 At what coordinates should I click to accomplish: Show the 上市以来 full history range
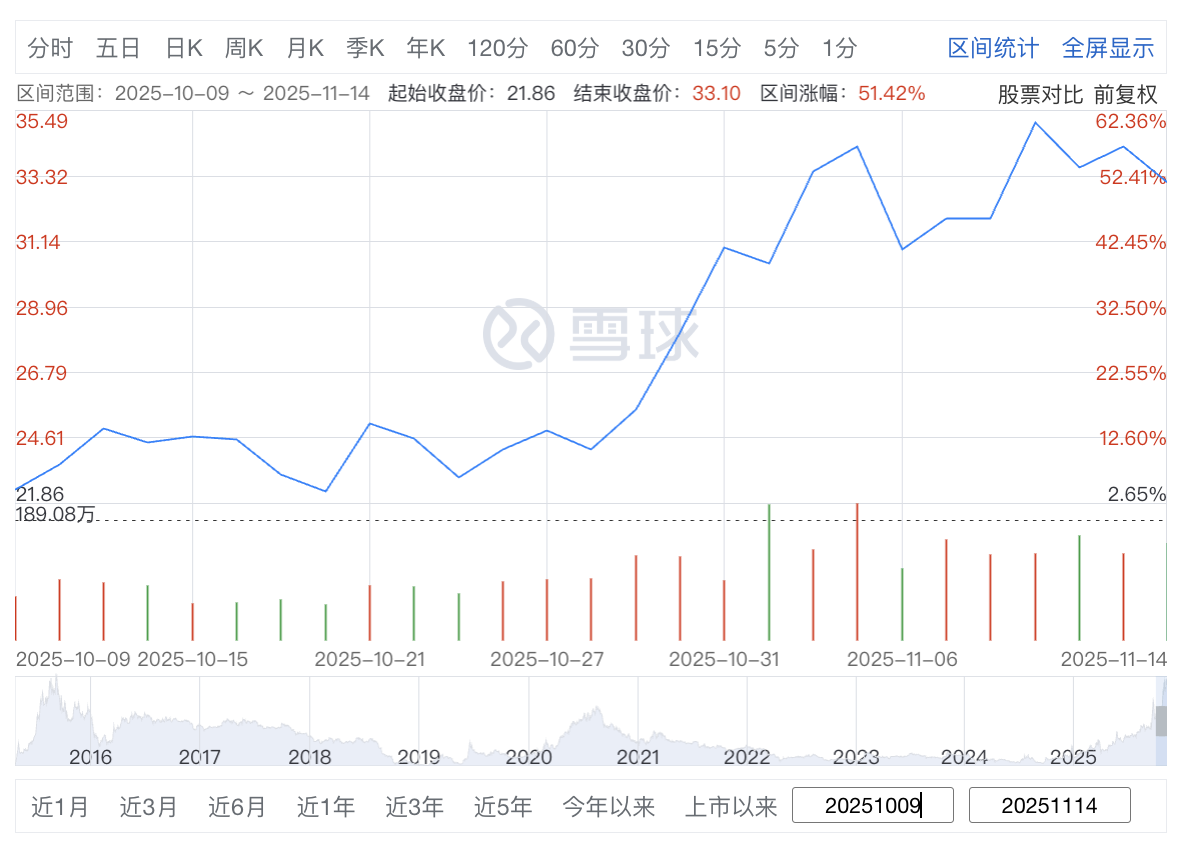click(x=731, y=806)
